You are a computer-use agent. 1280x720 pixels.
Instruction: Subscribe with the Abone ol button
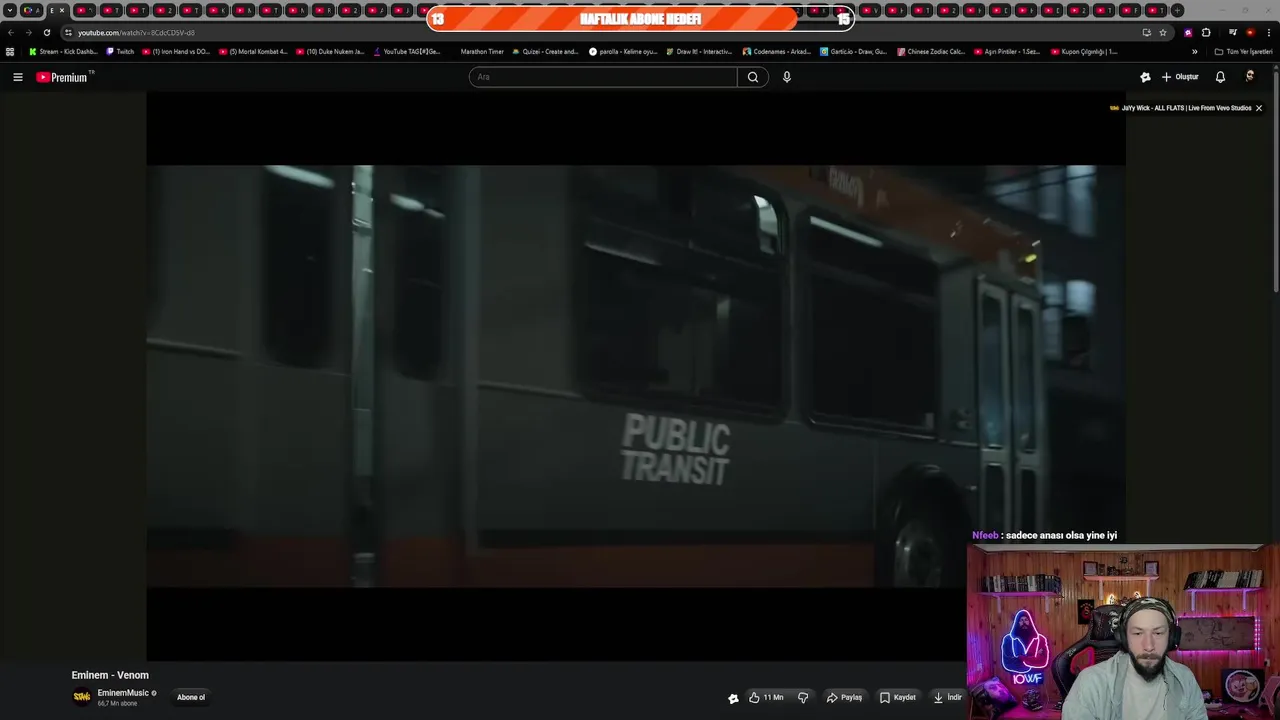[x=191, y=698]
